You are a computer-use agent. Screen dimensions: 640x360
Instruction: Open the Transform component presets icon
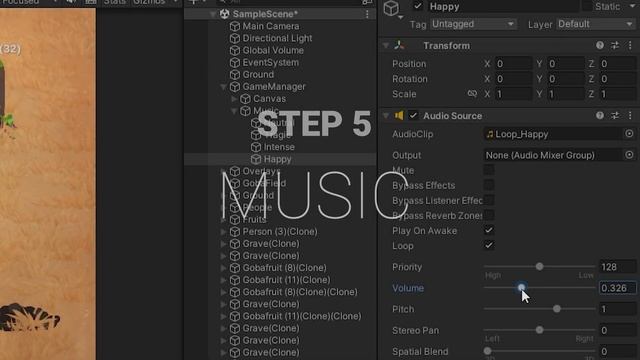tap(615, 45)
